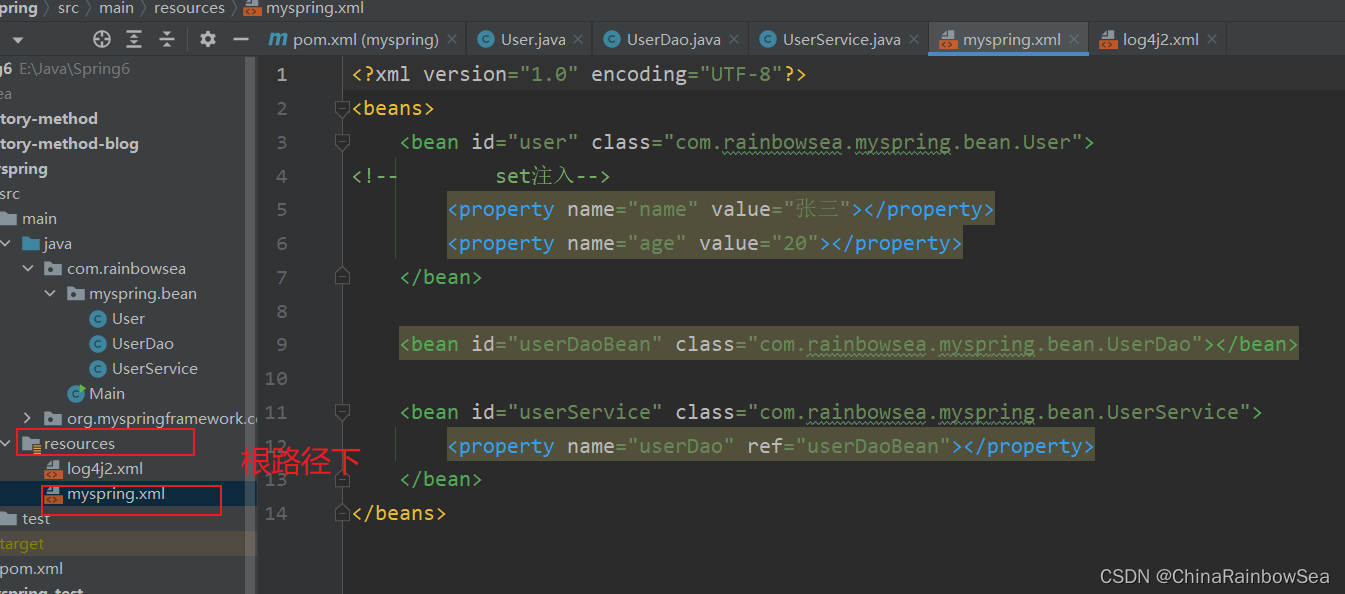
Task: Click the locate-in-project crosshair icon
Action: (x=102, y=39)
